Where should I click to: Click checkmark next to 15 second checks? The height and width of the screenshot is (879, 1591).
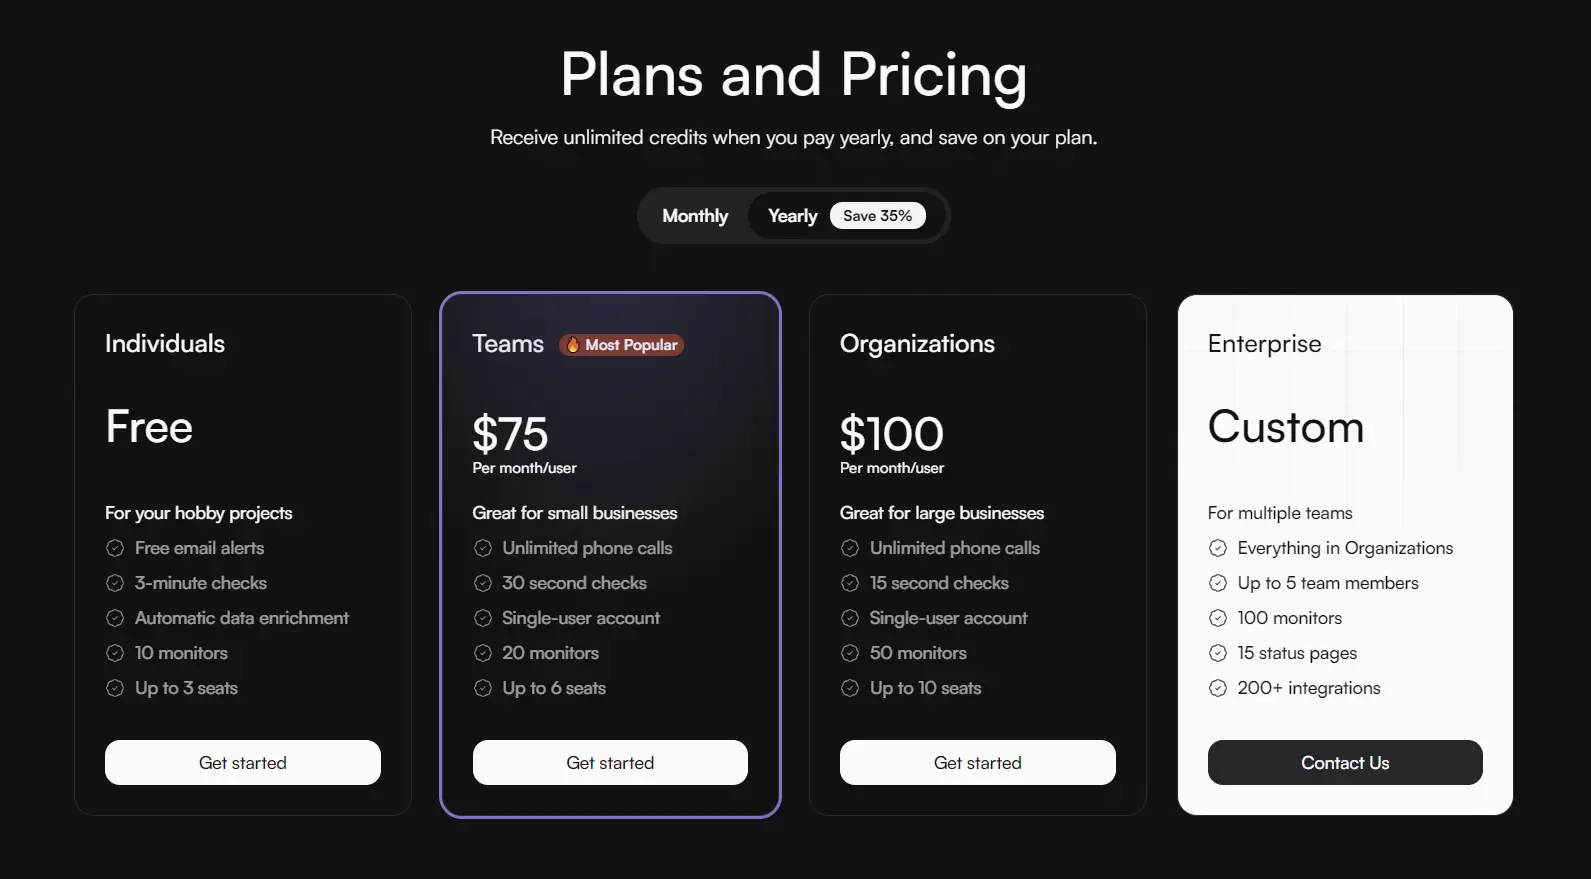coord(848,583)
